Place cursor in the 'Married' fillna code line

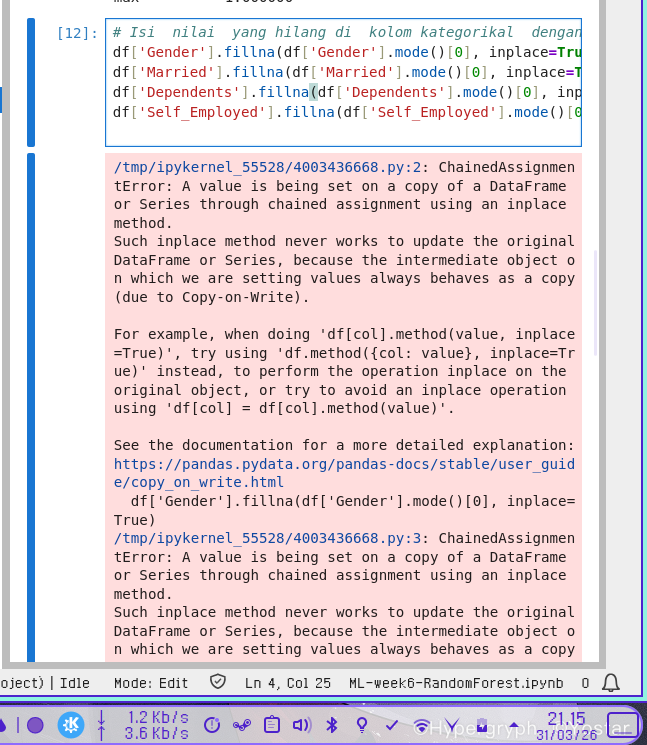[x=347, y=72]
